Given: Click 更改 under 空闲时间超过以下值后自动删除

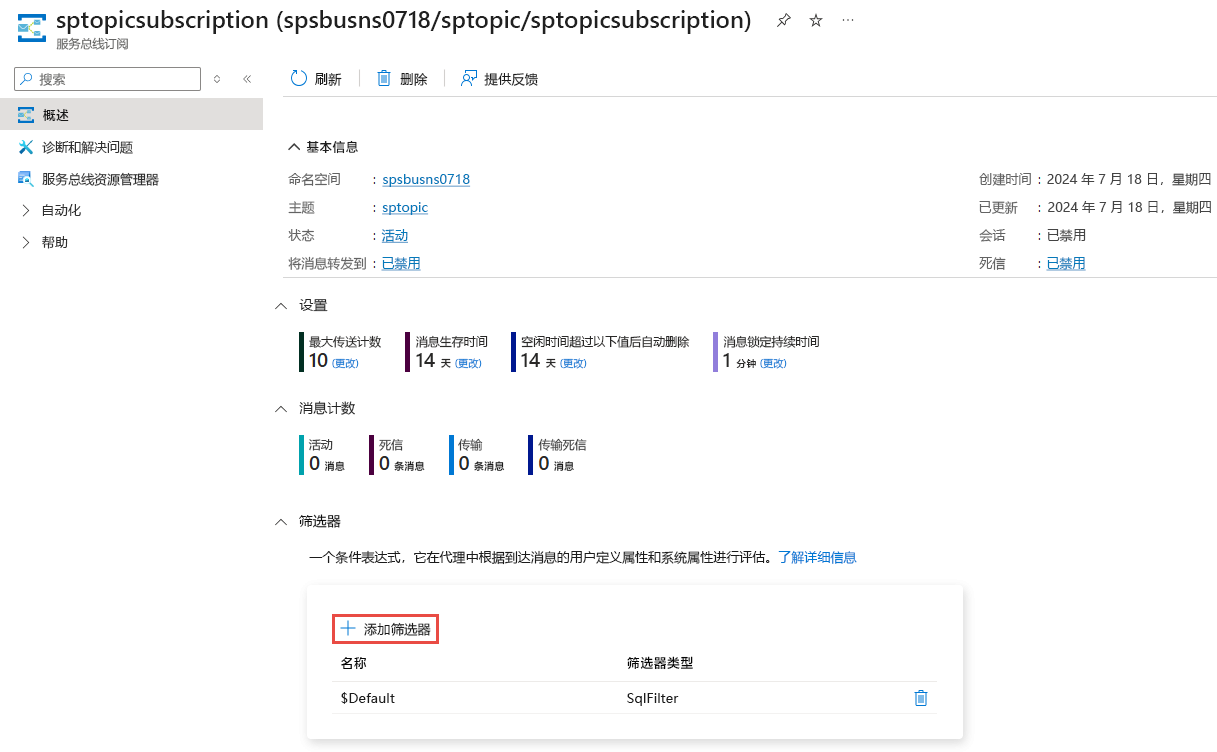Looking at the screenshot, I should tap(573, 363).
